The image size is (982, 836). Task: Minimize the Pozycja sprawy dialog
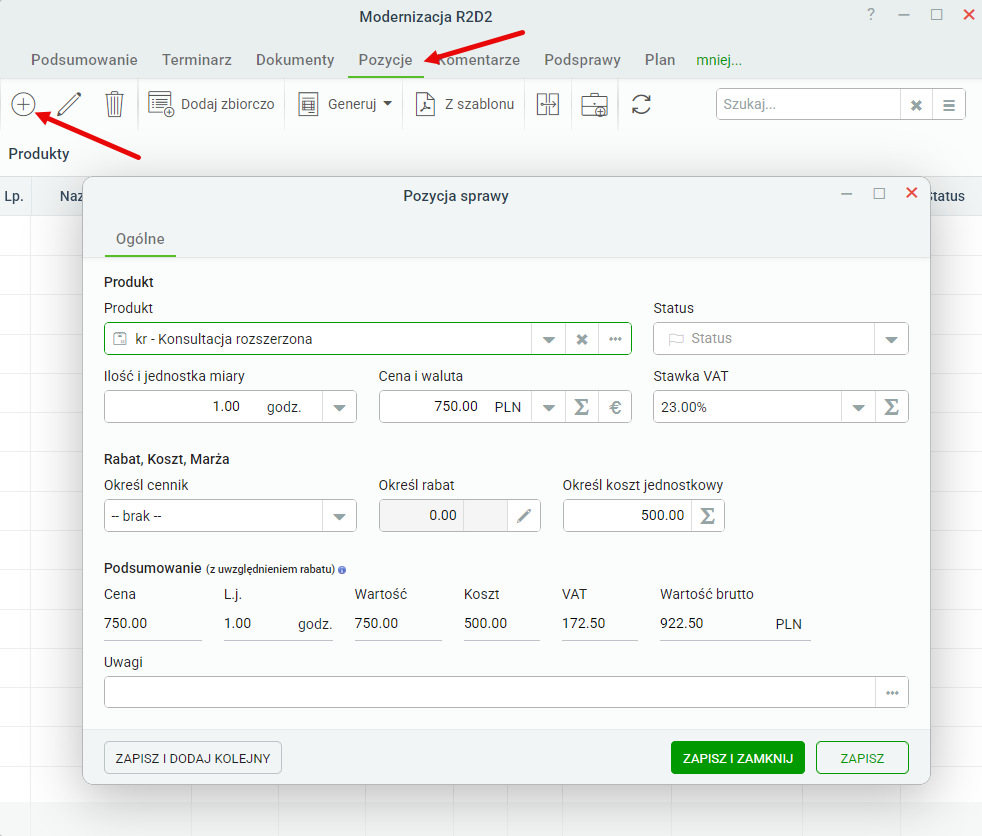pos(847,194)
